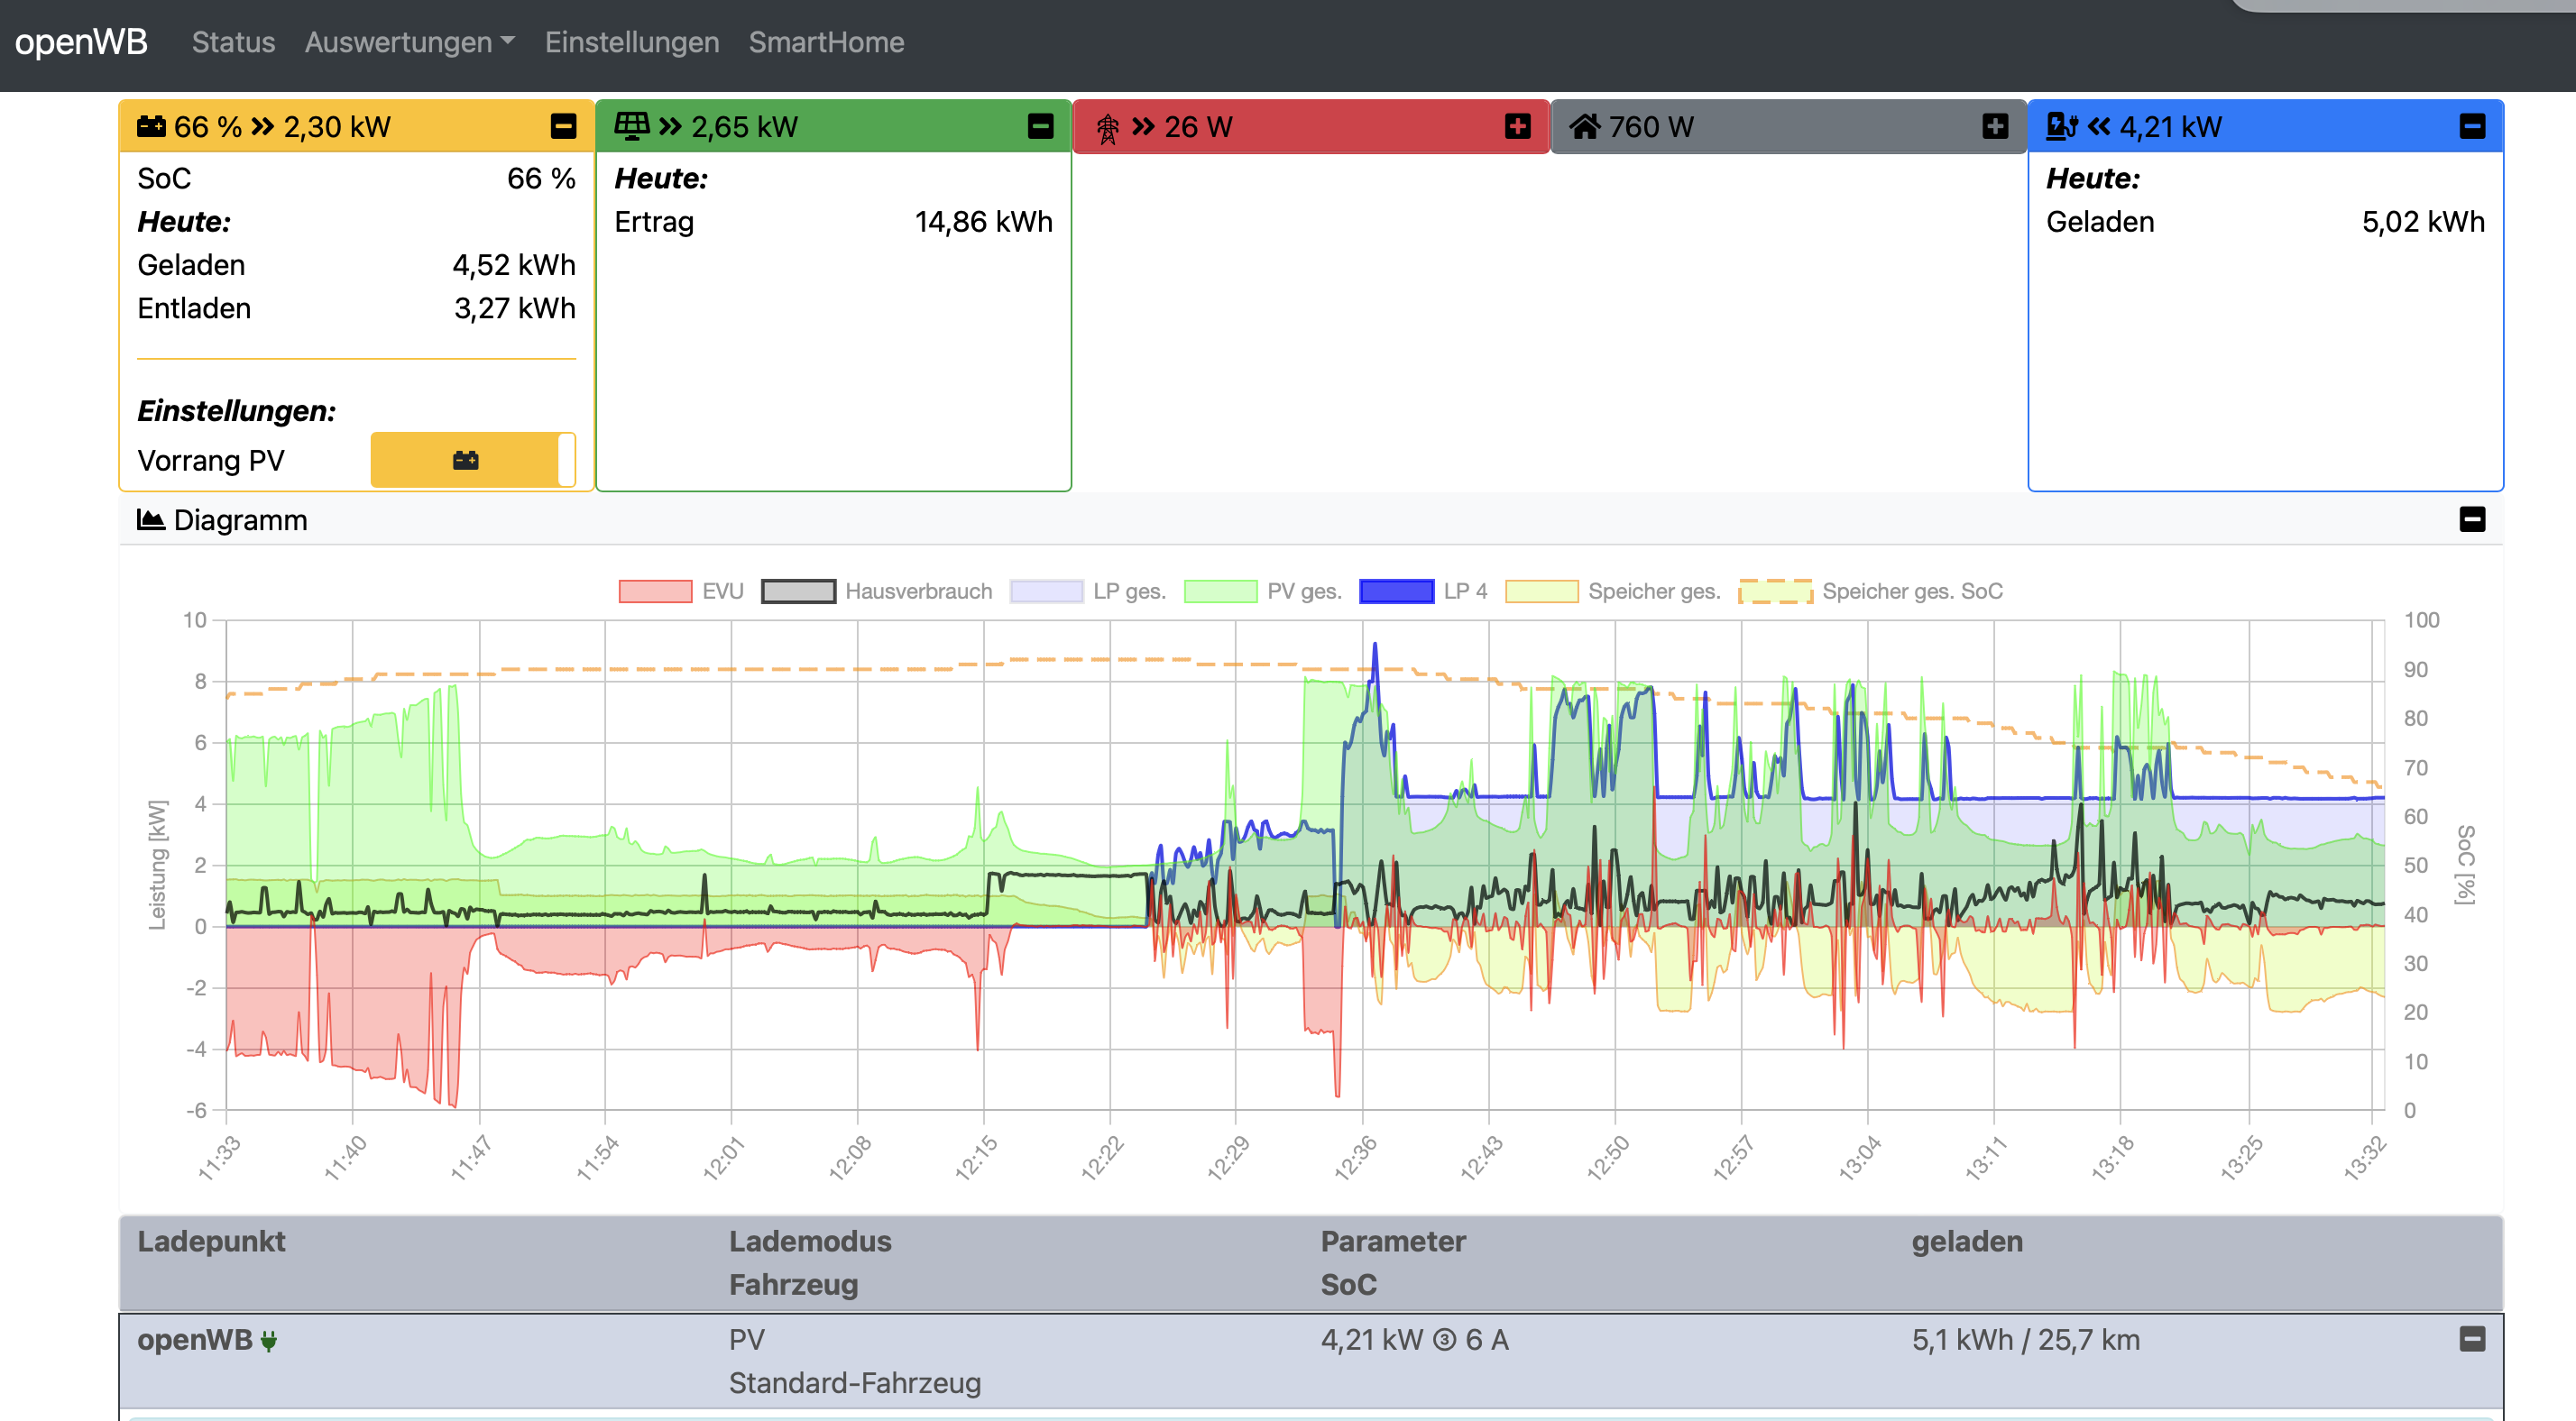
Task: Open the Auswertungen dropdown menu
Action: pos(409,42)
